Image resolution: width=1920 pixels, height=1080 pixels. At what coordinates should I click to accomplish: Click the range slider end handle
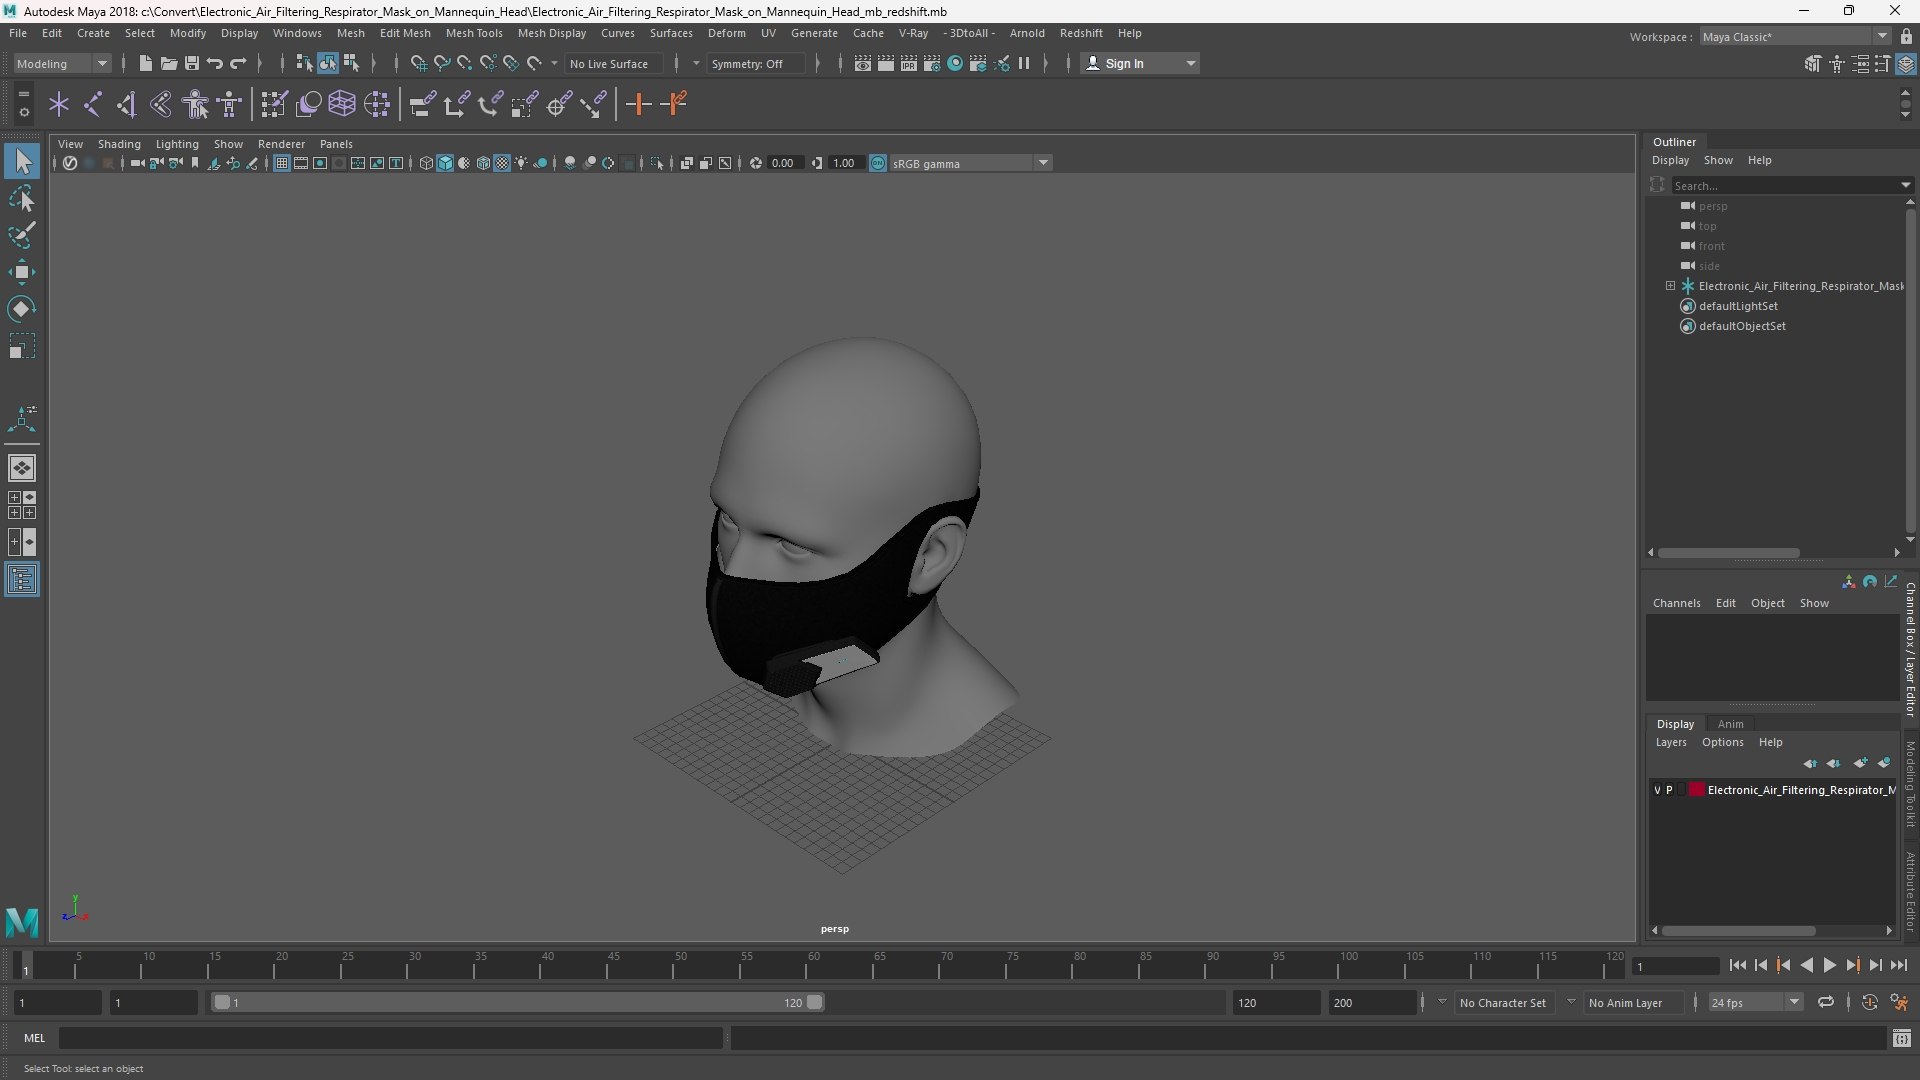(815, 1002)
